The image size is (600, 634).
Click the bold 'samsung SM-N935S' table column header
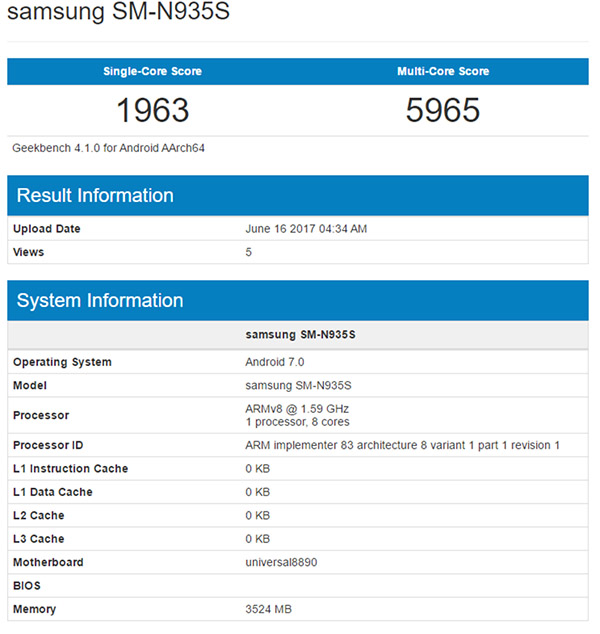(x=300, y=335)
